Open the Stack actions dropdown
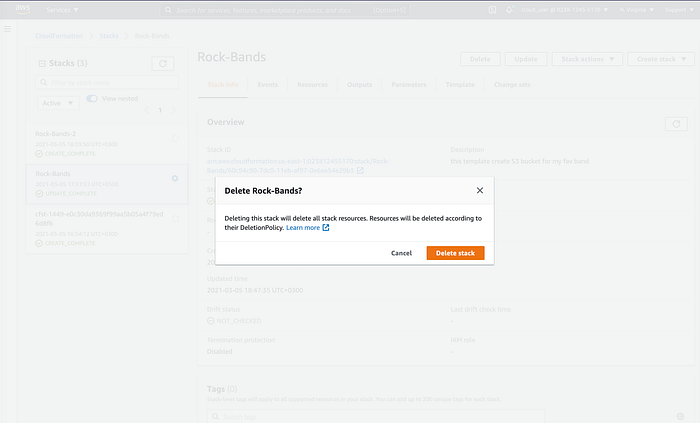This screenshot has height=423, width=700. (x=588, y=59)
